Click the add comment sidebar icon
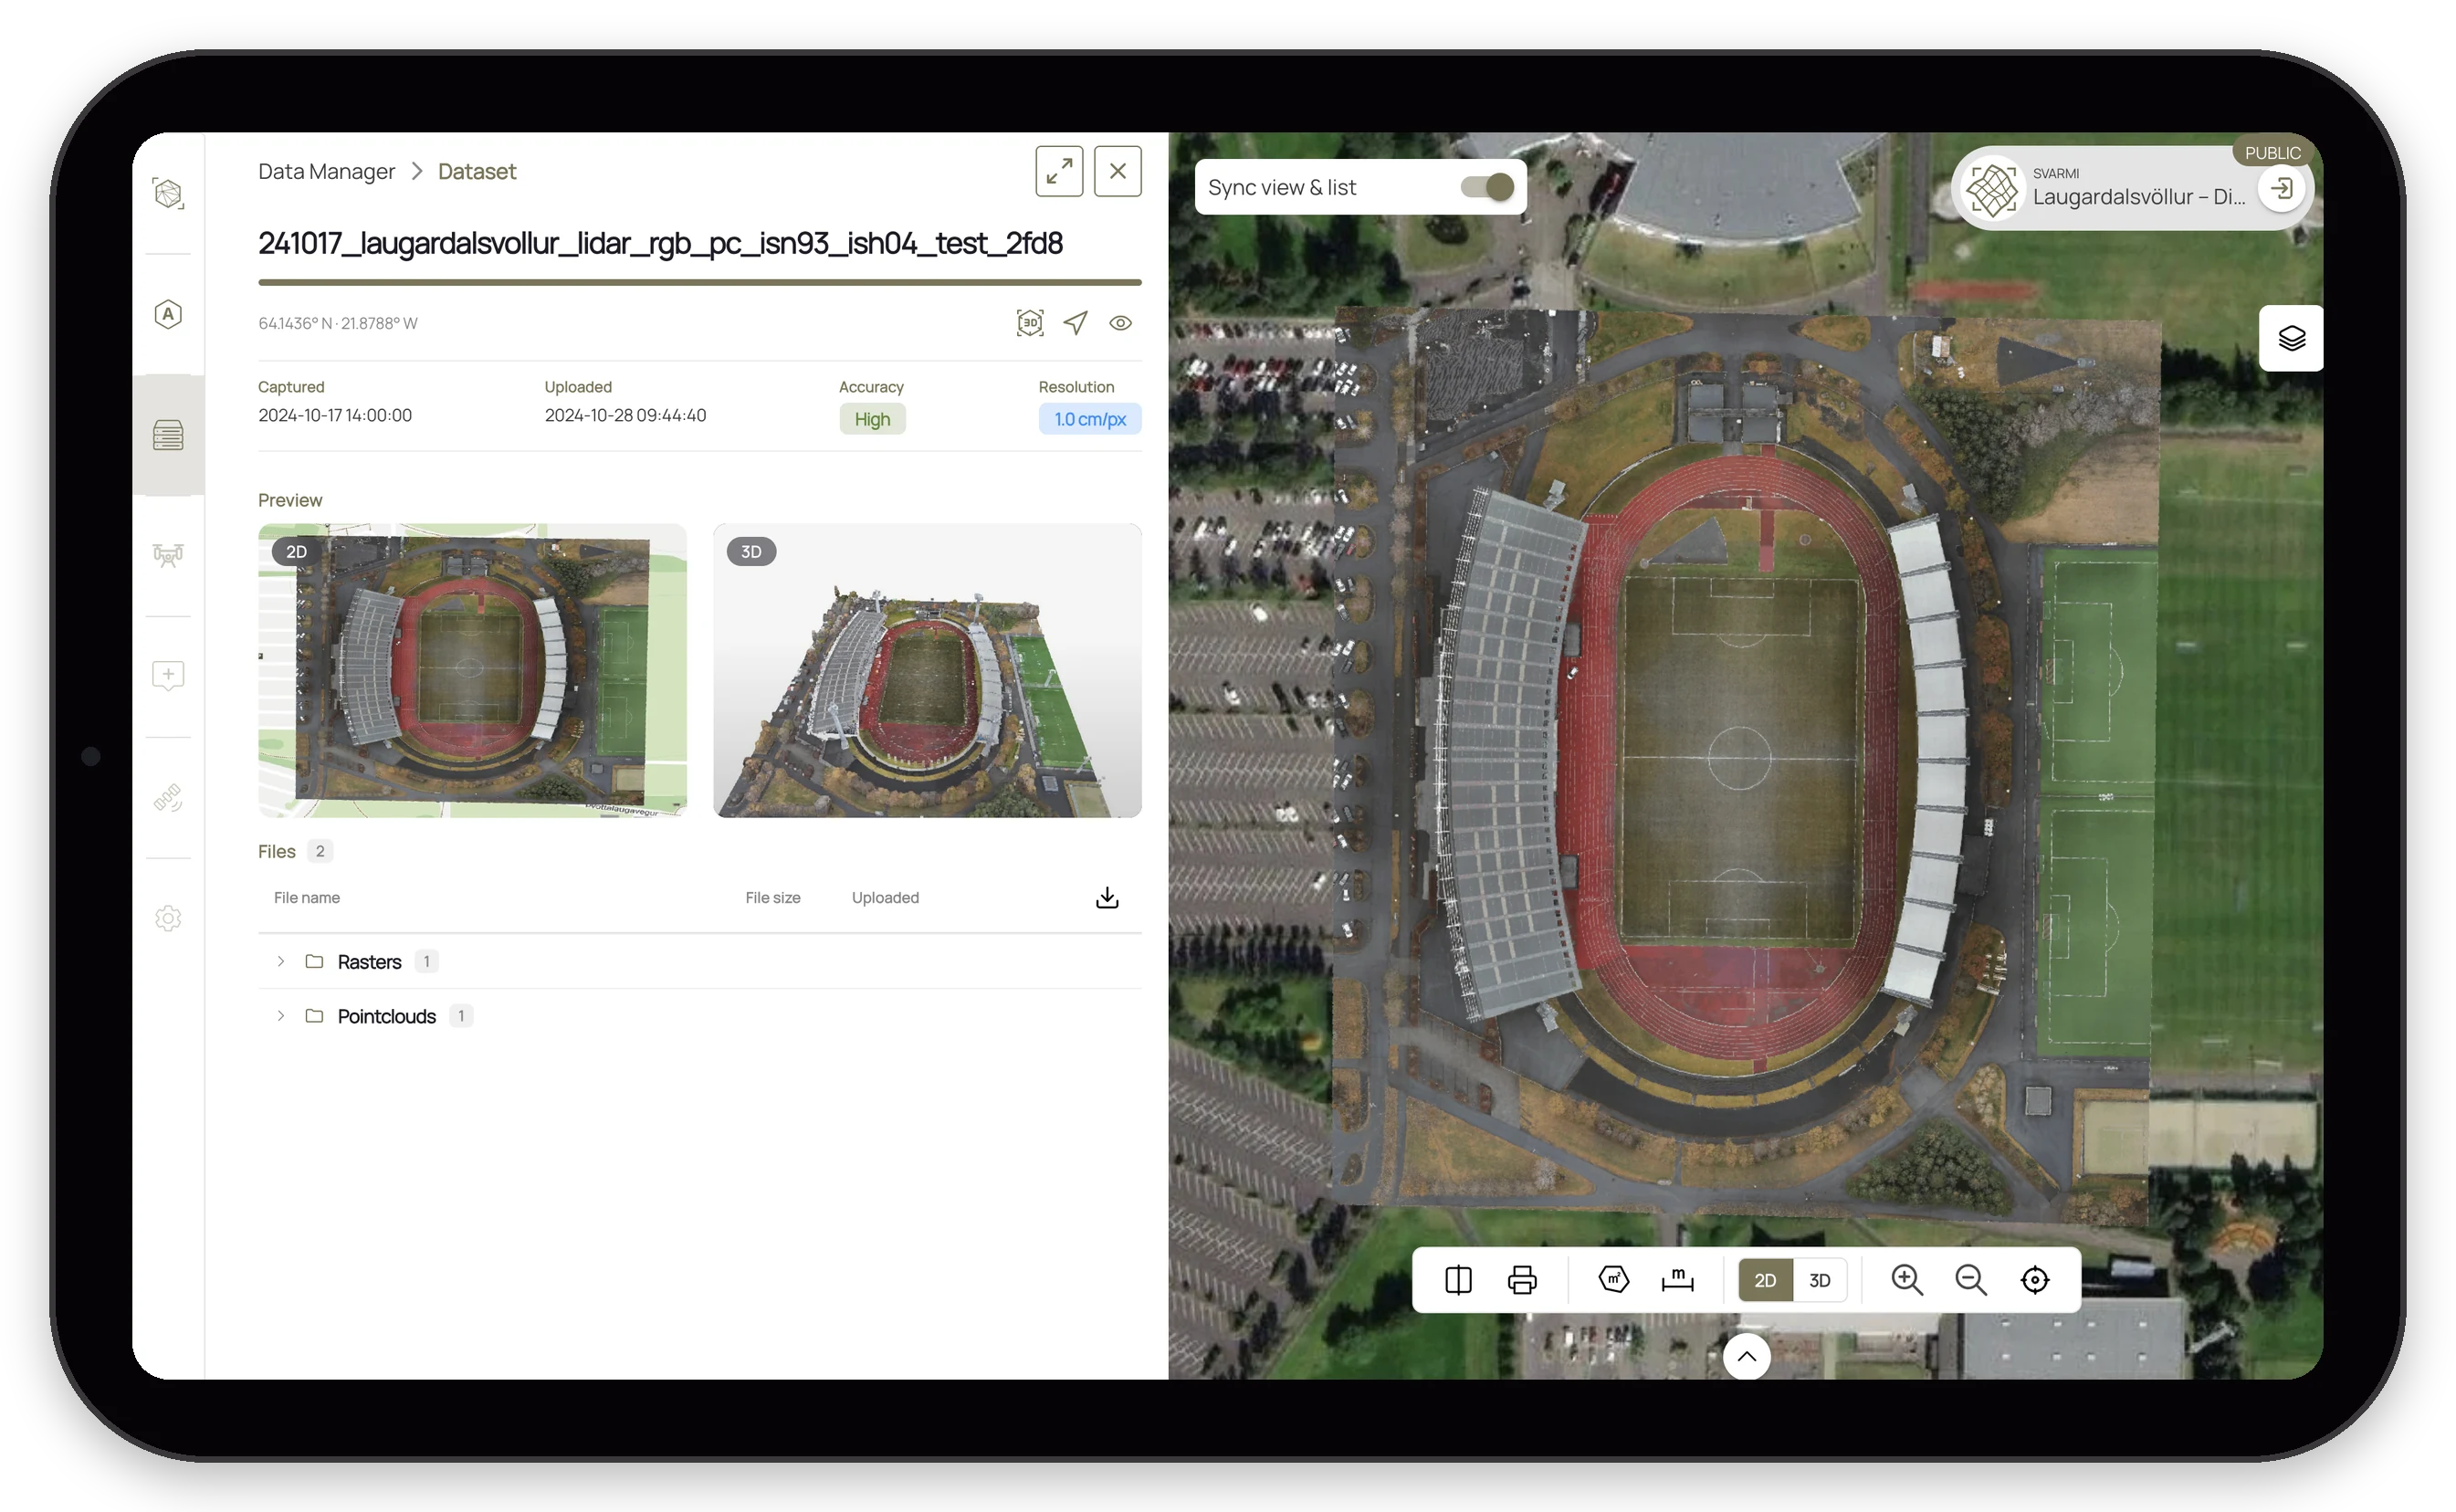This screenshot has height=1512, width=2456. pyautogui.click(x=168, y=676)
